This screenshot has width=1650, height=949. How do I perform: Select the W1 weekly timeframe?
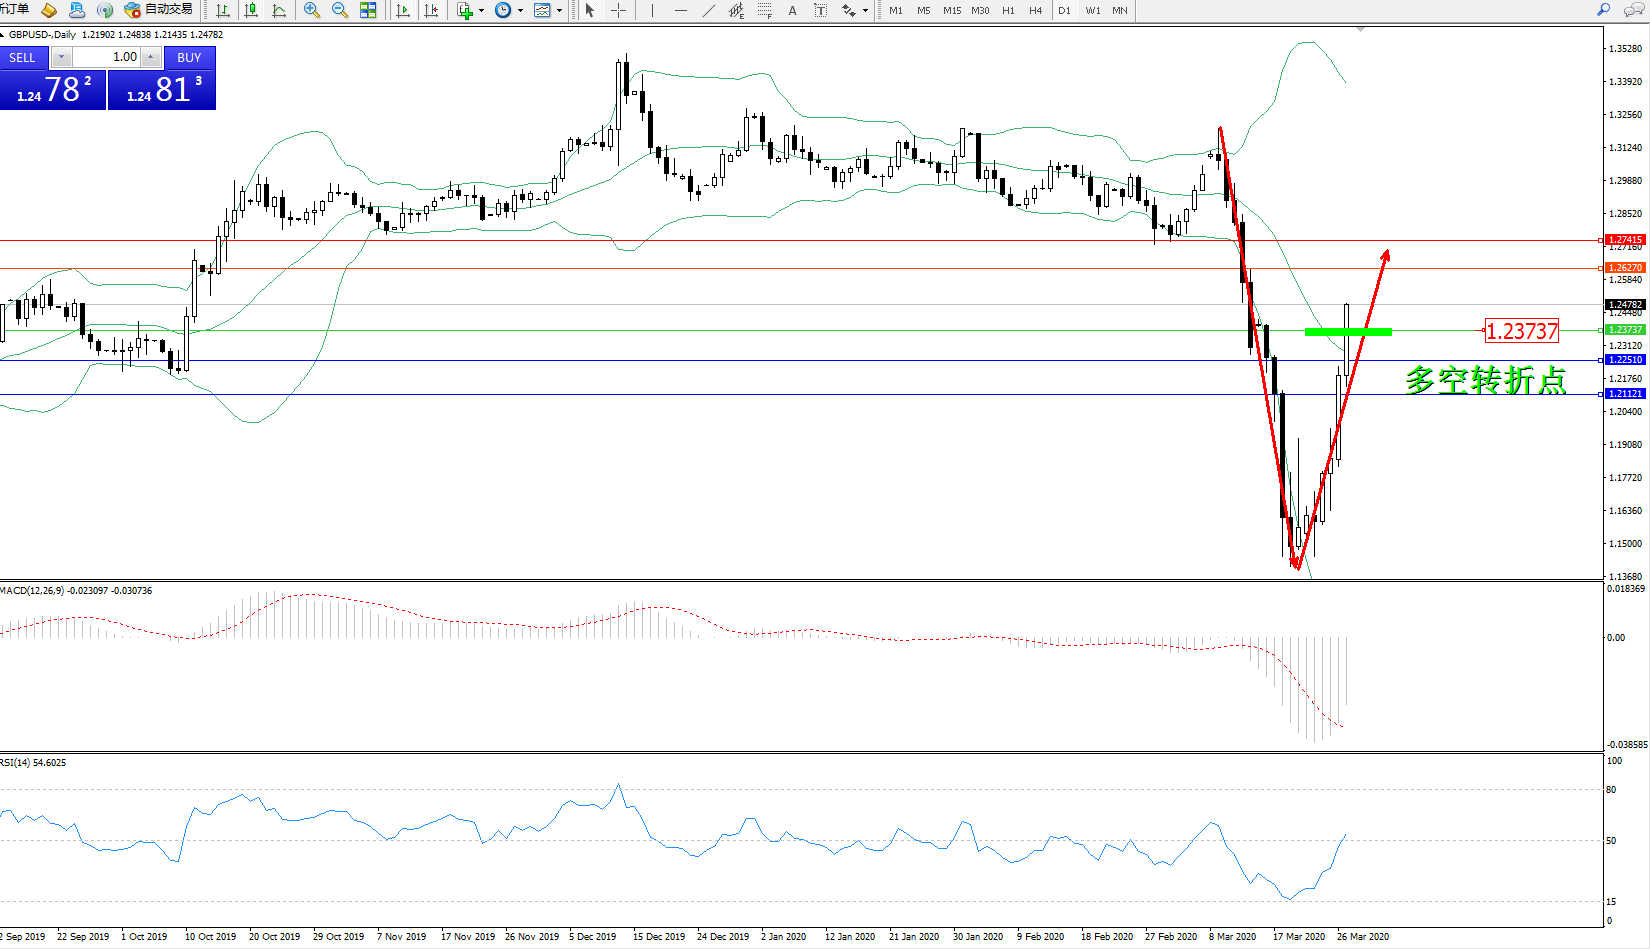tap(1092, 10)
